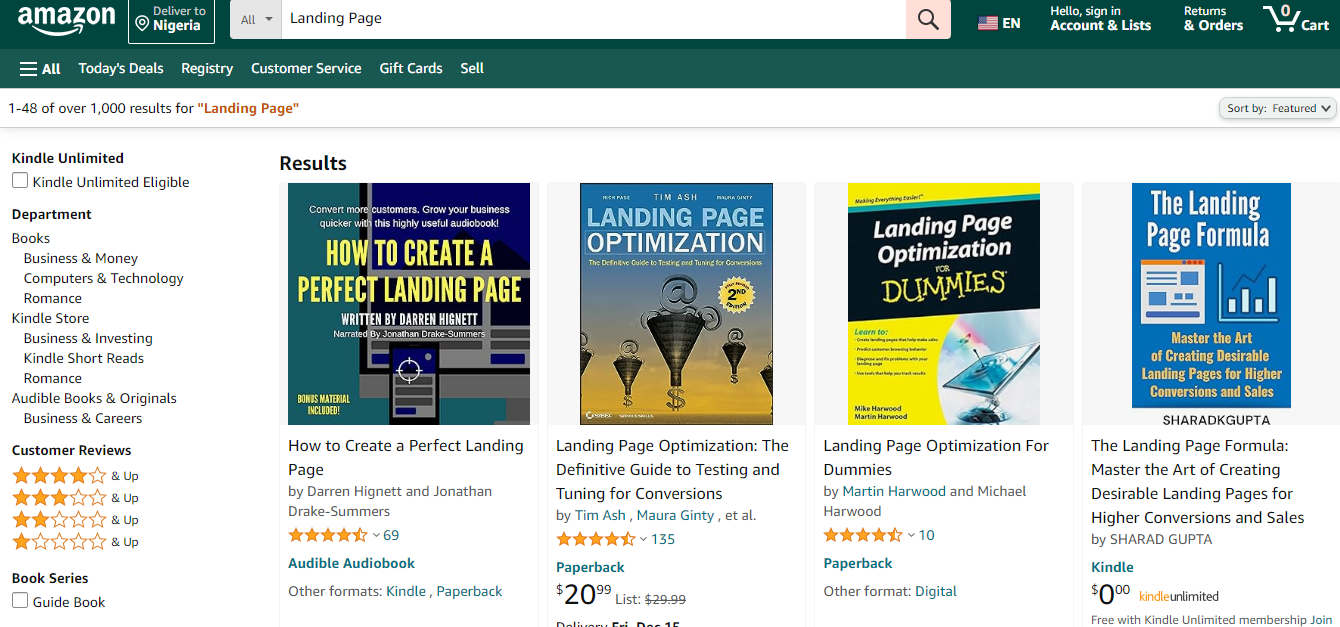Filter reviews by 4 stars & up
The height and width of the screenshot is (627, 1340).
(x=75, y=476)
